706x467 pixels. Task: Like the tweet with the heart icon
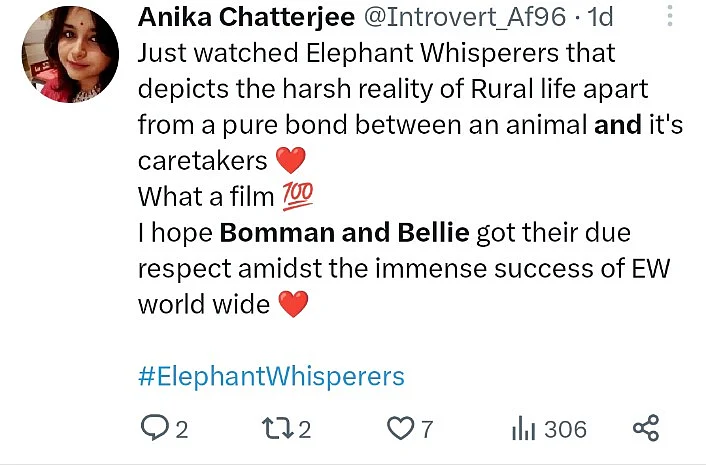400,429
